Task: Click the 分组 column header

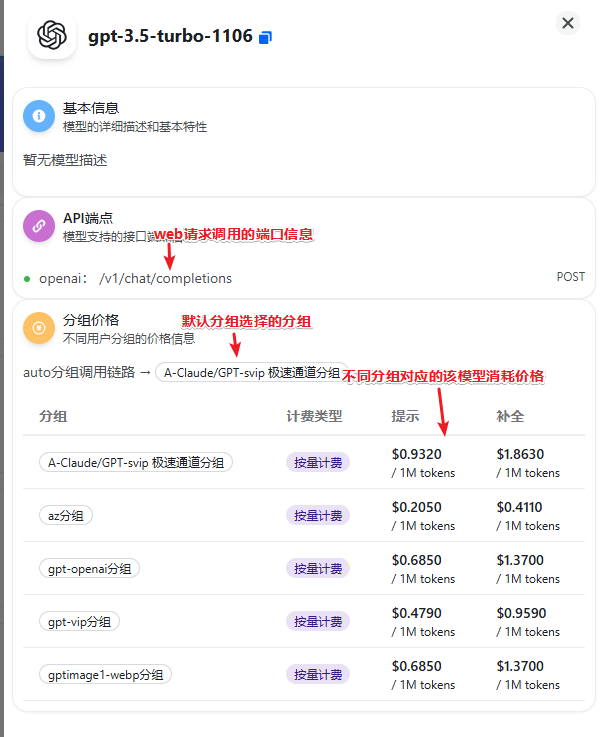Action: coord(53,416)
